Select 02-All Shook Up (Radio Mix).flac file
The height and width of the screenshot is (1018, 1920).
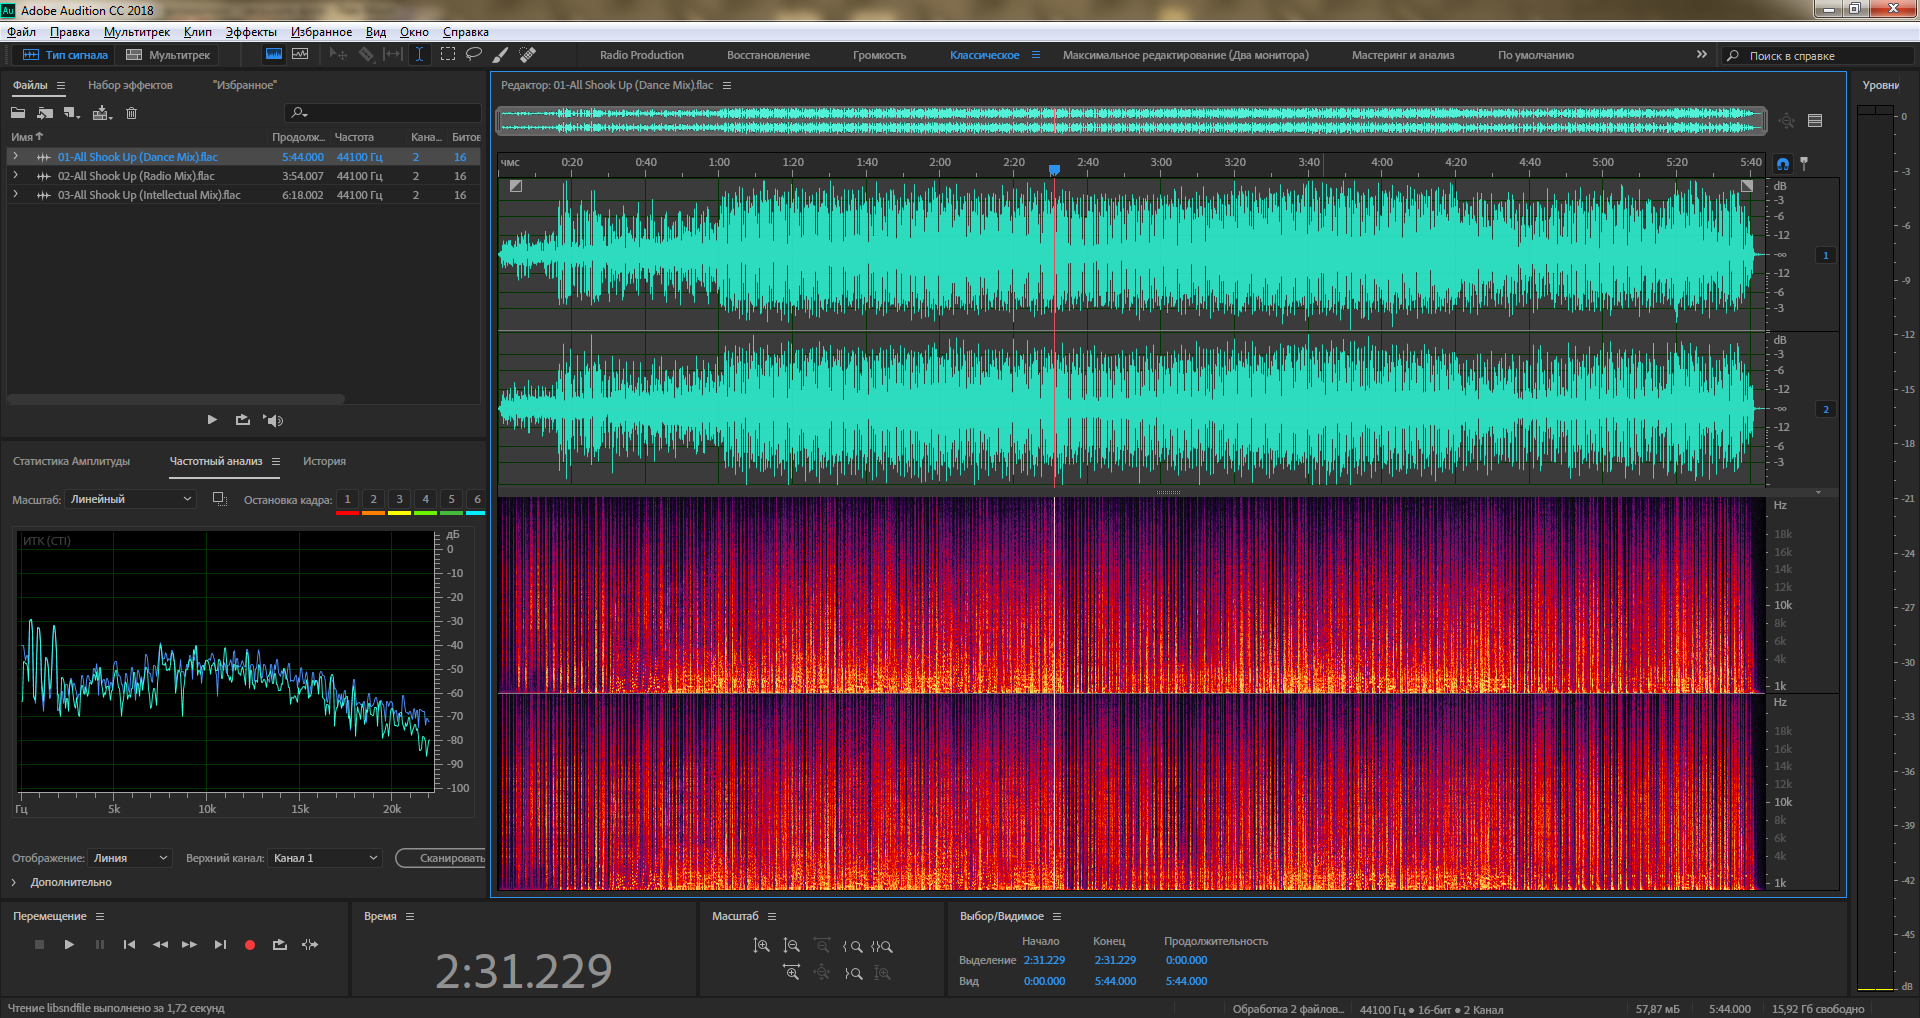point(136,176)
